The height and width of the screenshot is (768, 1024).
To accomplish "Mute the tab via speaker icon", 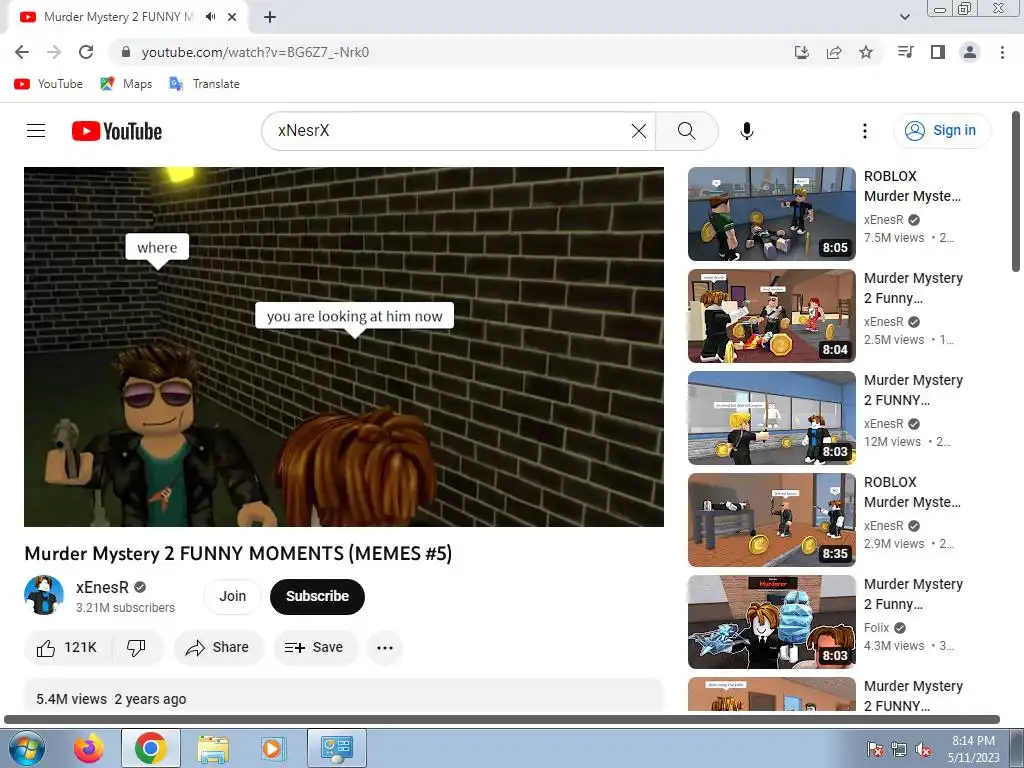I will pyautogui.click(x=210, y=17).
